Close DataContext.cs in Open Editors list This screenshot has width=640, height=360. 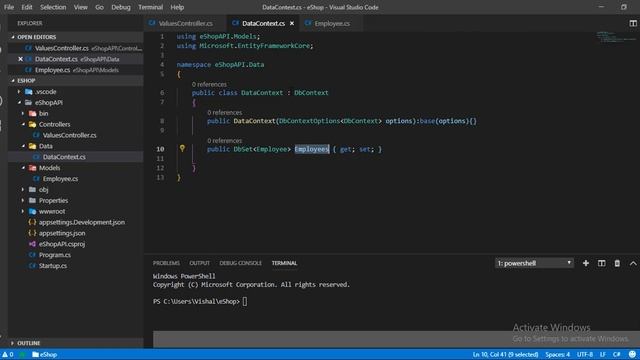(x=20, y=59)
